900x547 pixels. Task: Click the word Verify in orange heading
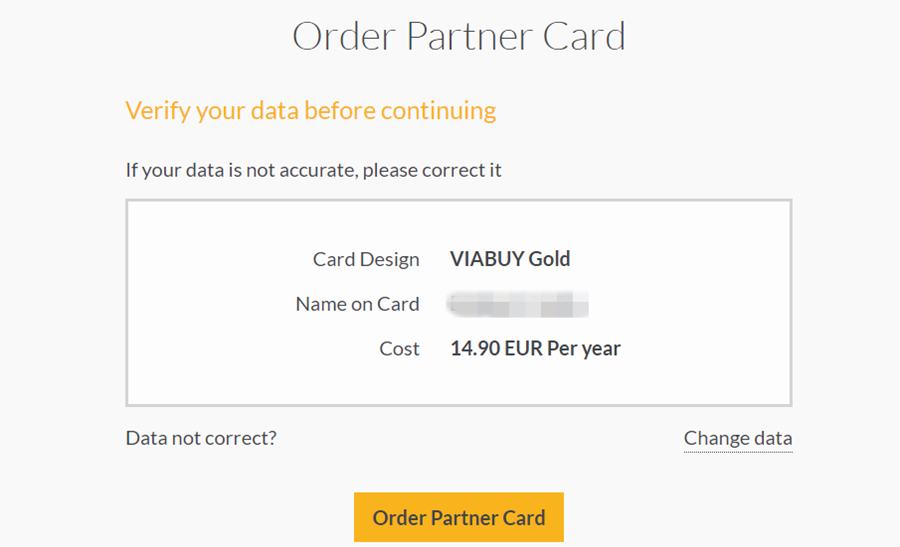pyautogui.click(x=157, y=110)
